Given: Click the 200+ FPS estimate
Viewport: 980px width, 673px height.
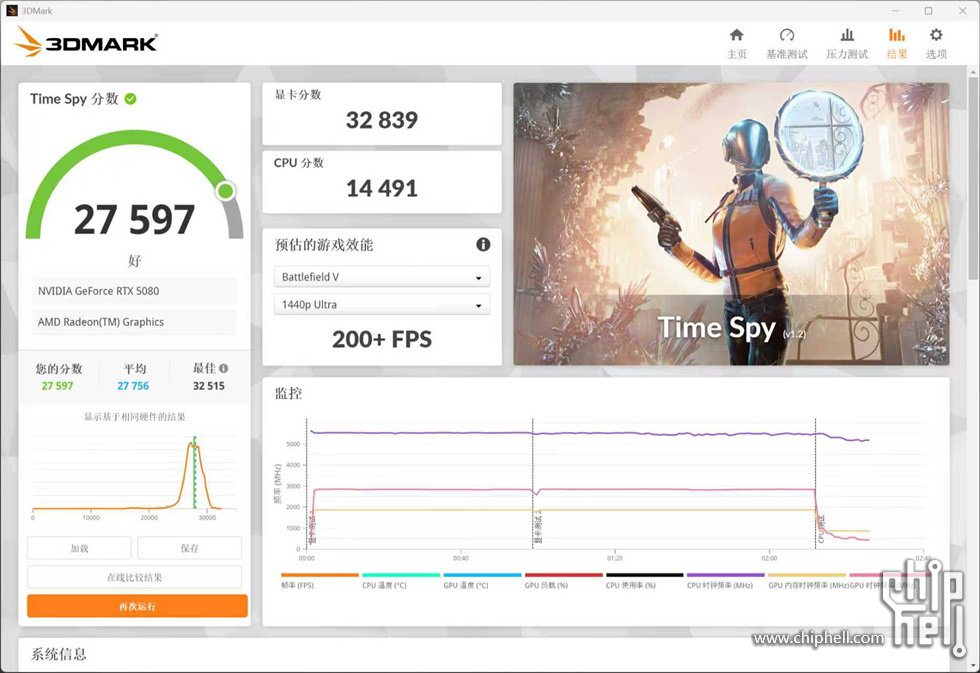Looking at the screenshot, I should tap(382, 339).
